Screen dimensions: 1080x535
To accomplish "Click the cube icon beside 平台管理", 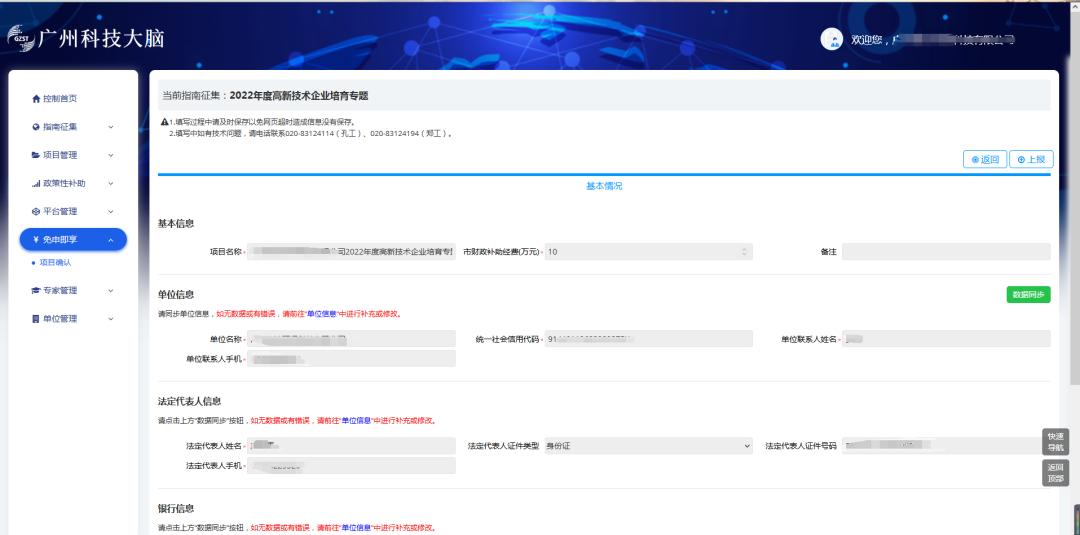I will [x=36, y=212].
